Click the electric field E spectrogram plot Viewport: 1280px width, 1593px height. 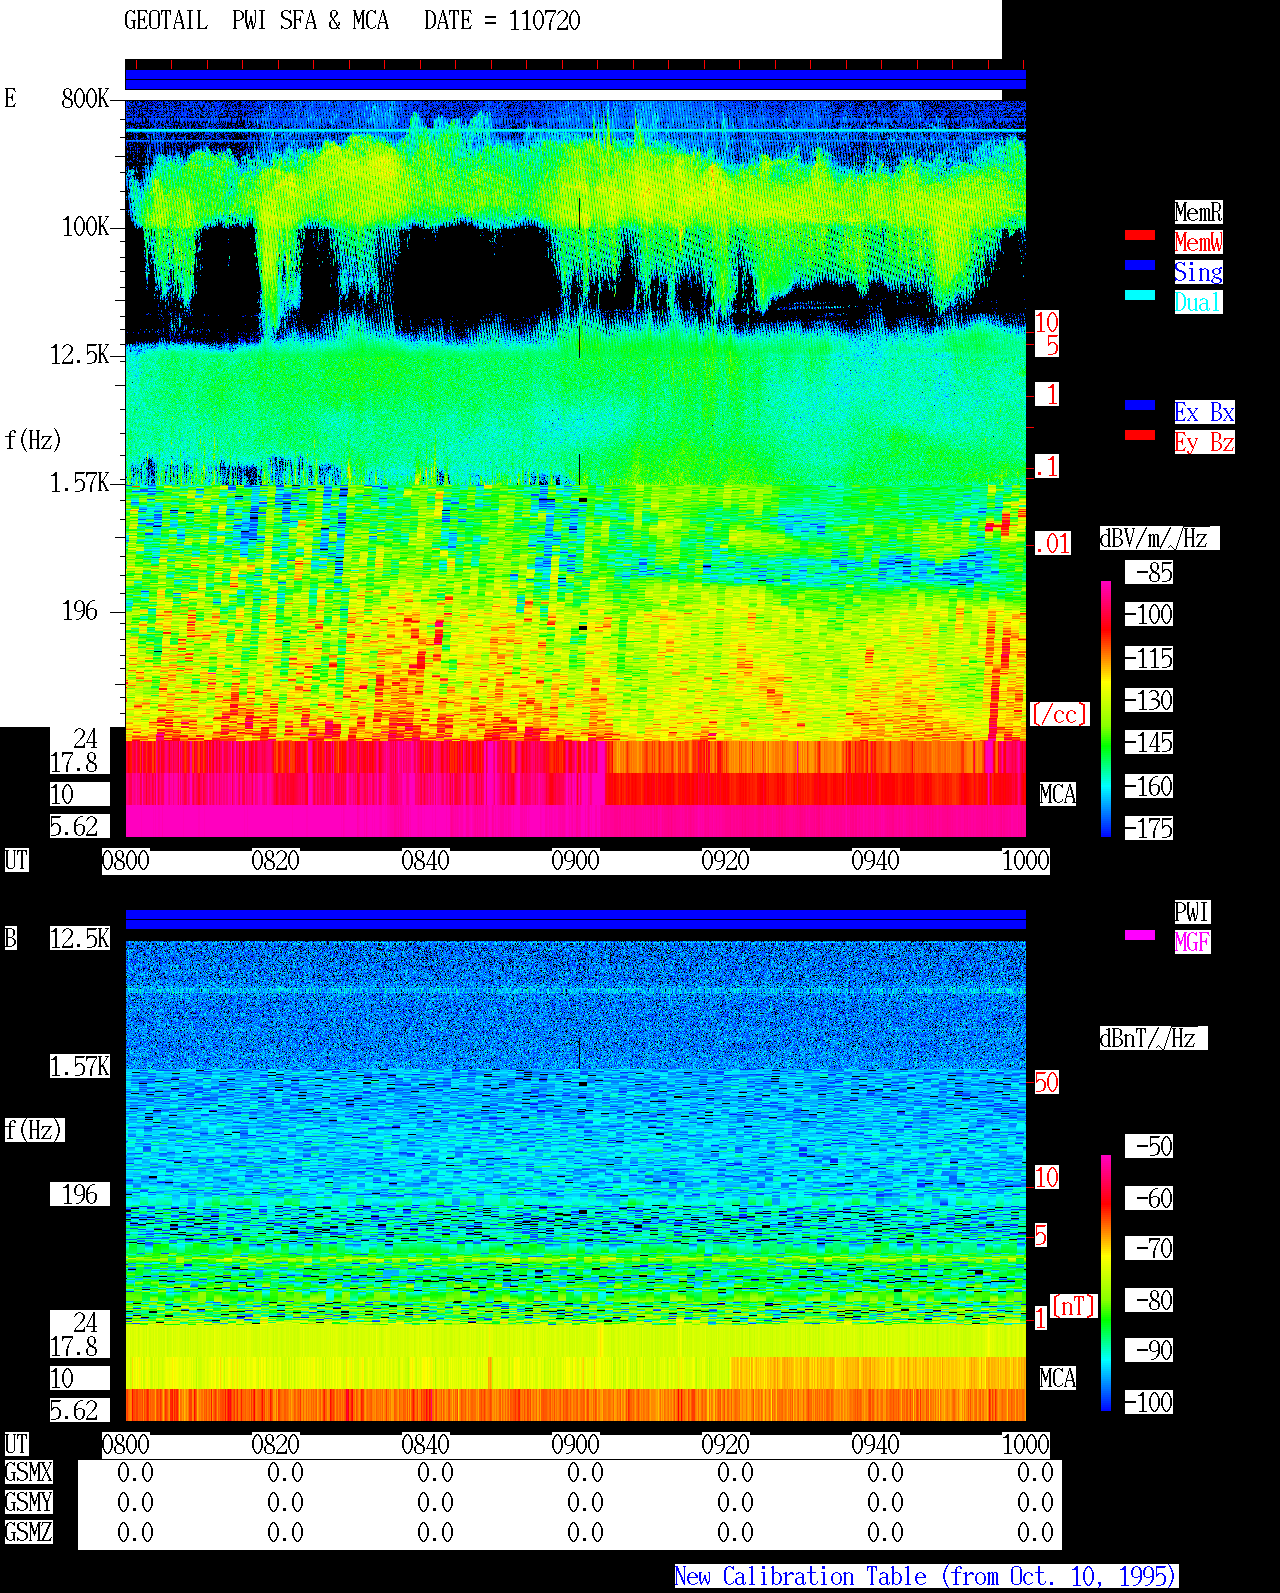[575, 469]
